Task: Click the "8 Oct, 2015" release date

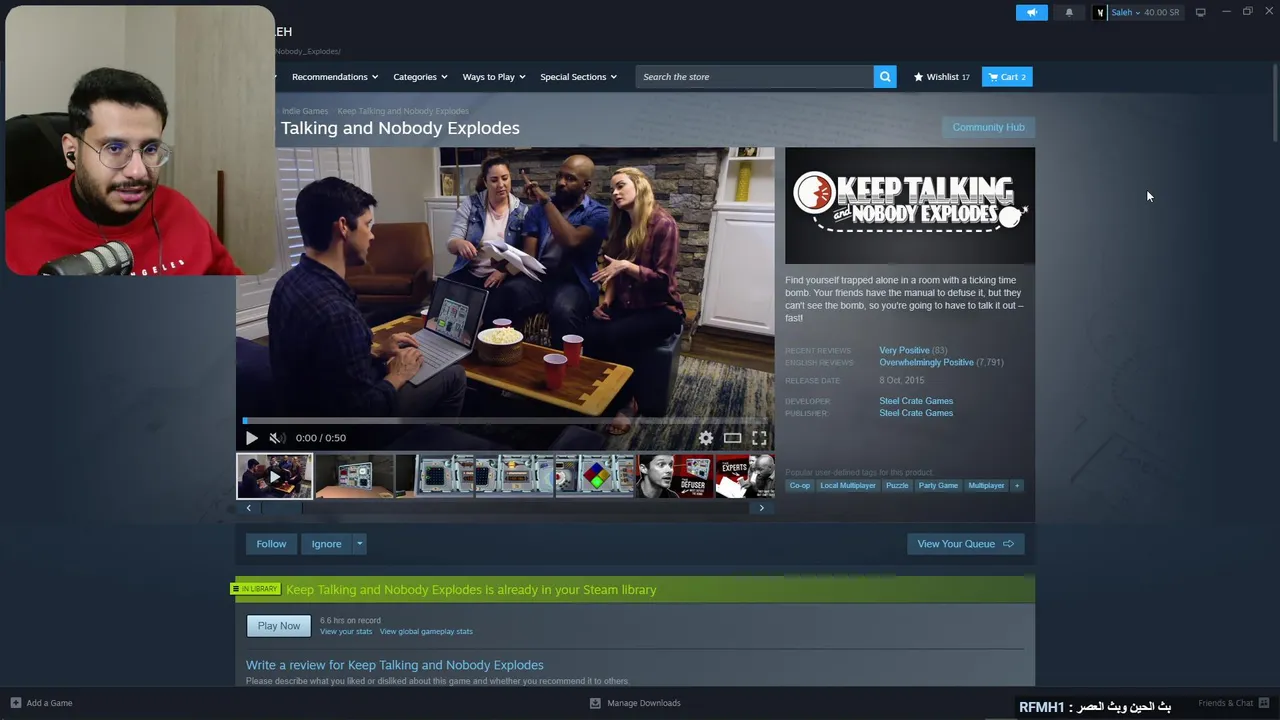Action: [x=902, y=381]
